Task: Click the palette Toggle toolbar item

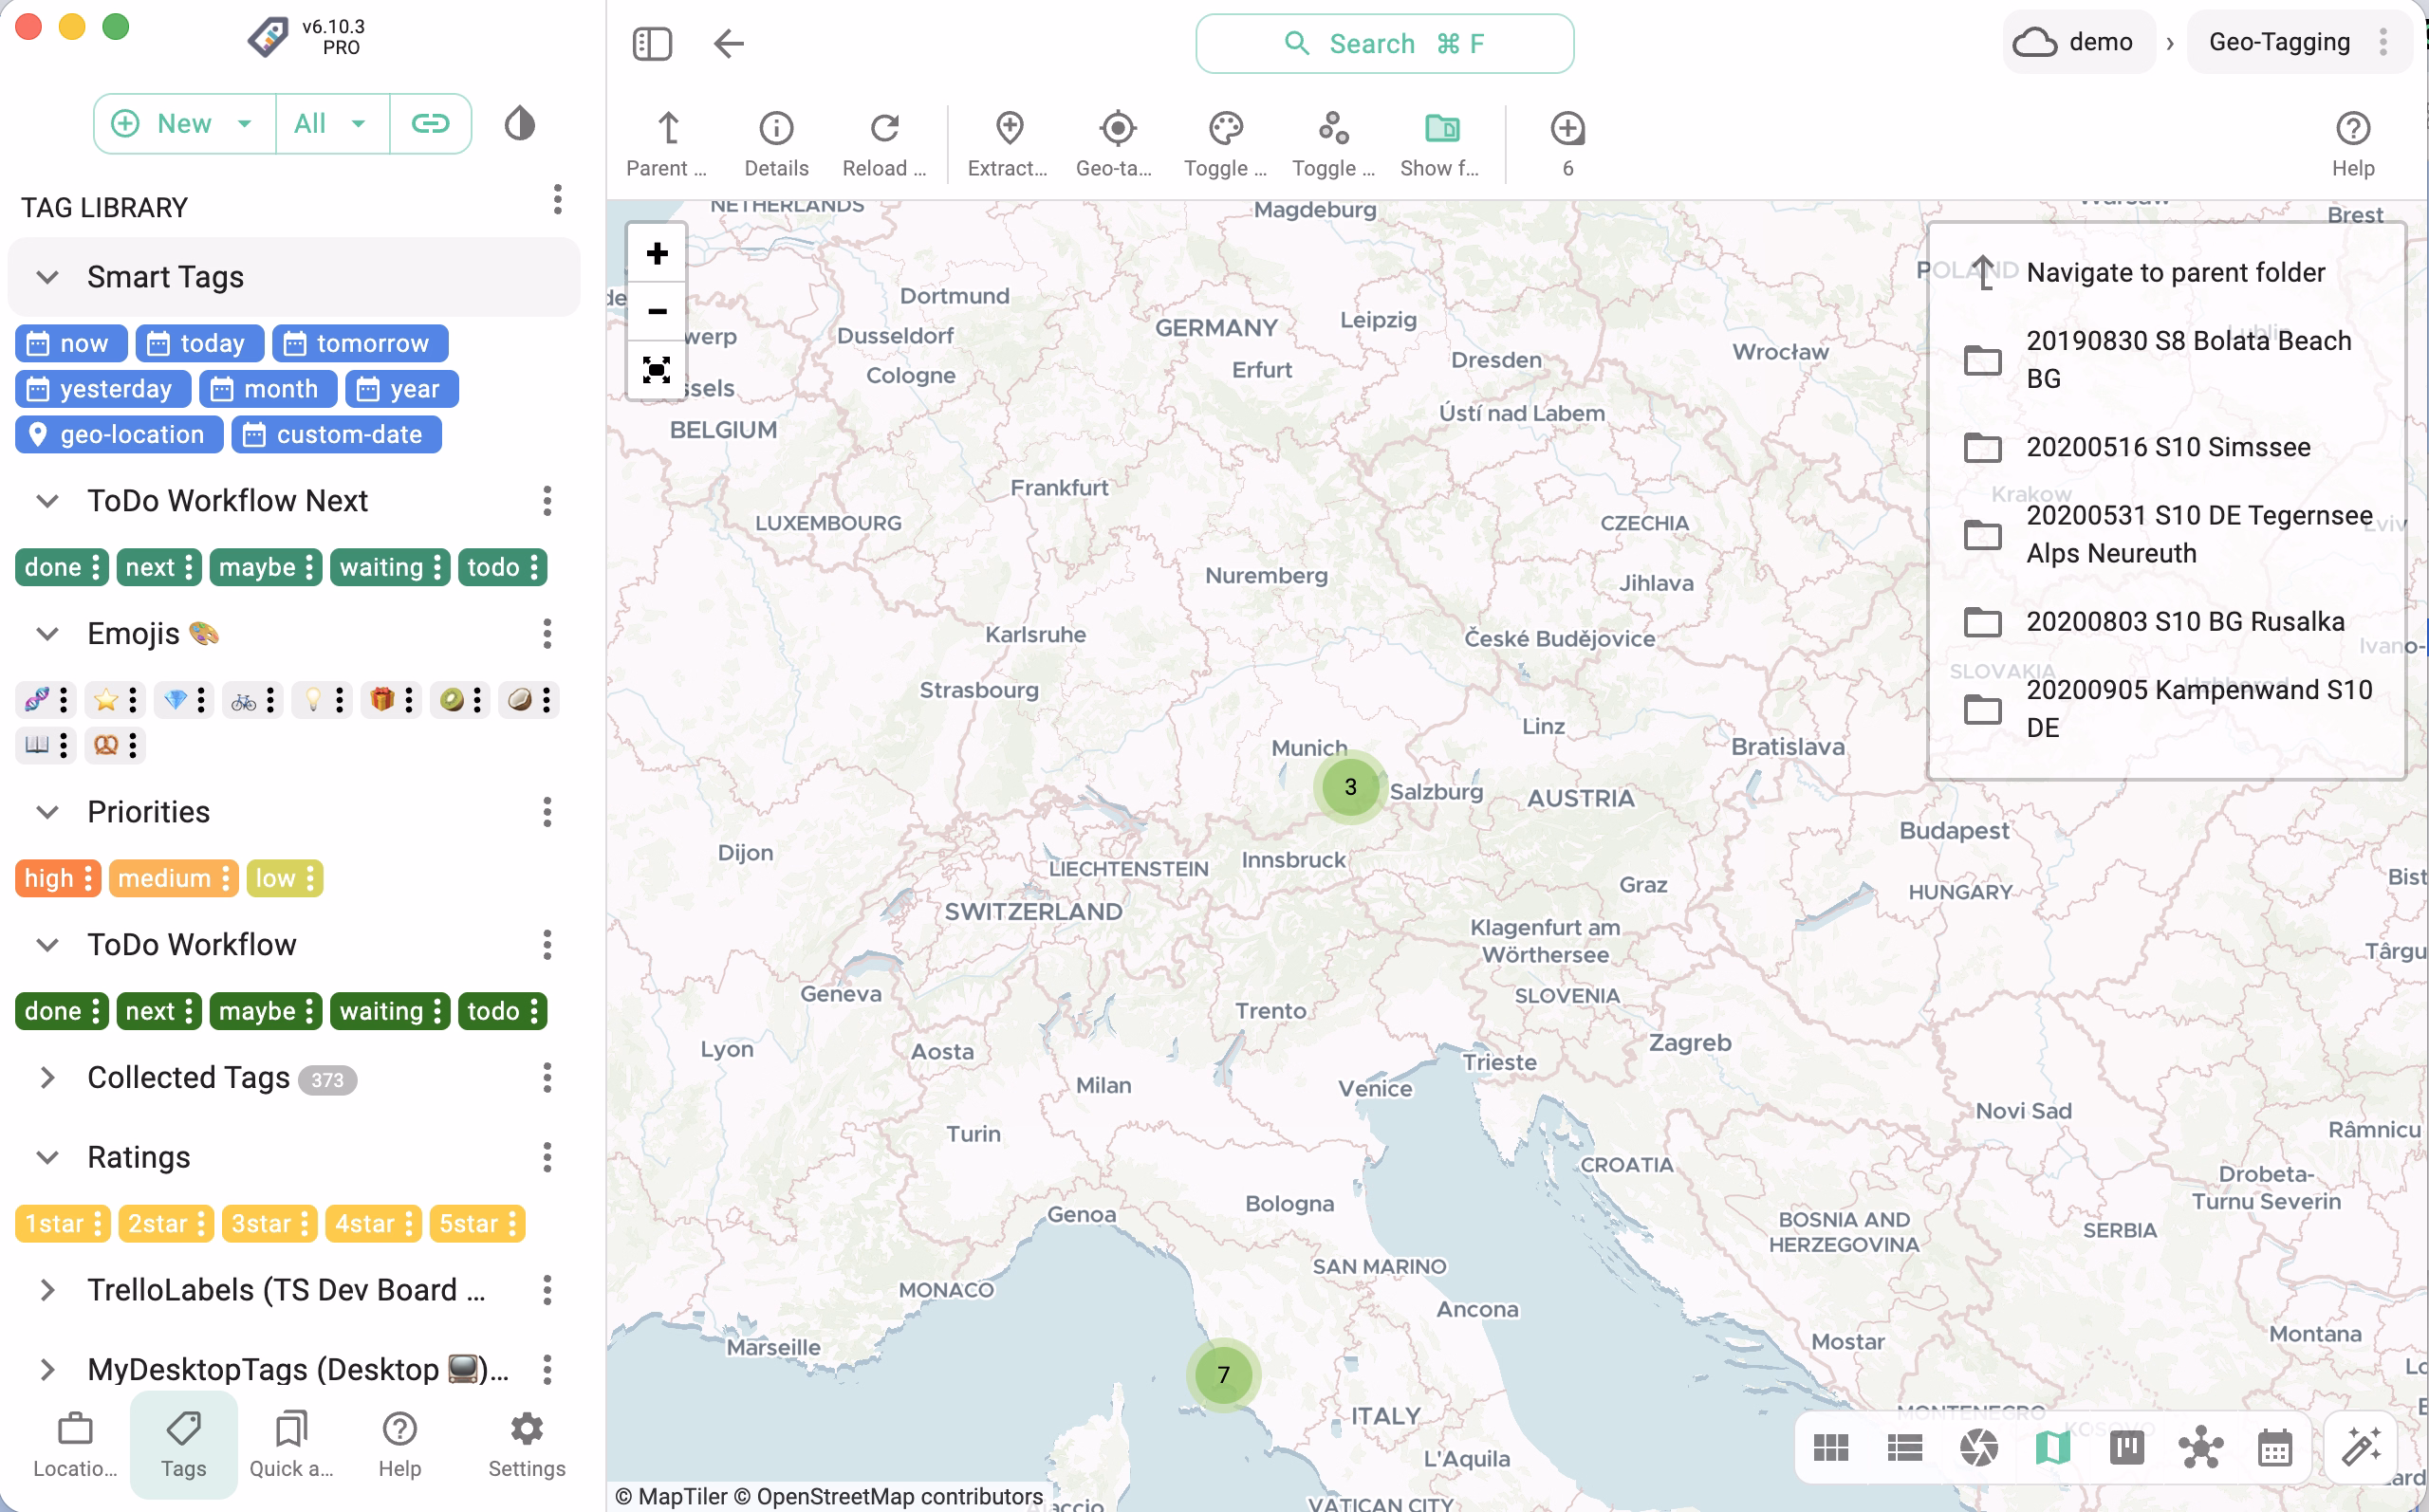Action: (x=1225, y=144)
